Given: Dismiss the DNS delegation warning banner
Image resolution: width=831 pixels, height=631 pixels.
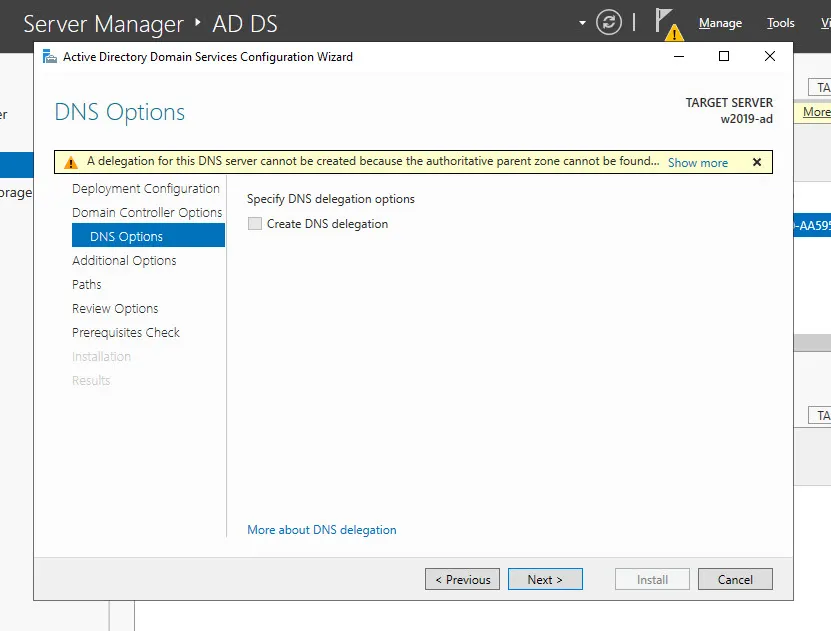Looking at the screenshot, I should click(x=757, y=162).
